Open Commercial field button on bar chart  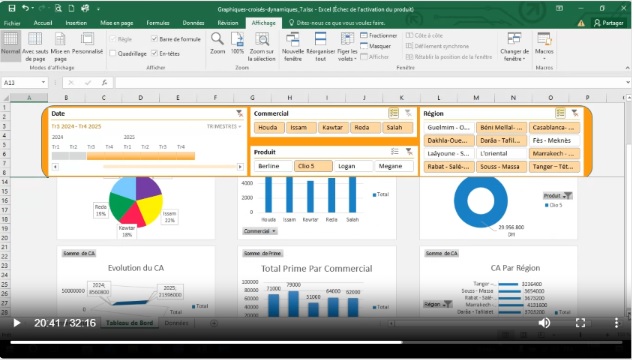(260, 231)
